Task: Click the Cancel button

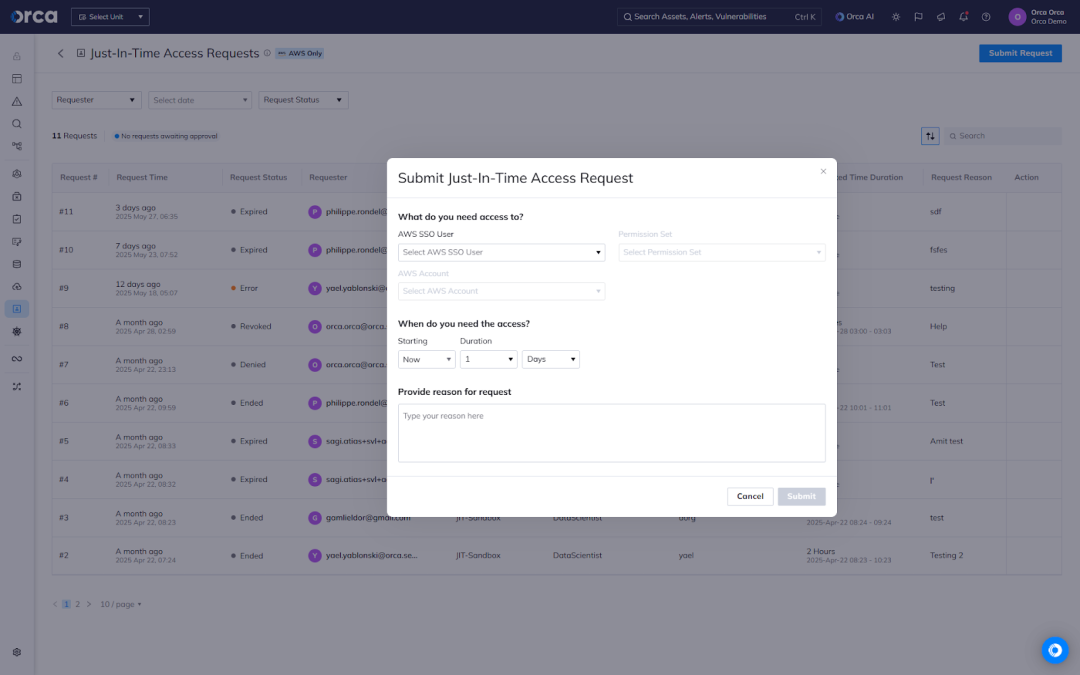Action: (x=750, y=496)
